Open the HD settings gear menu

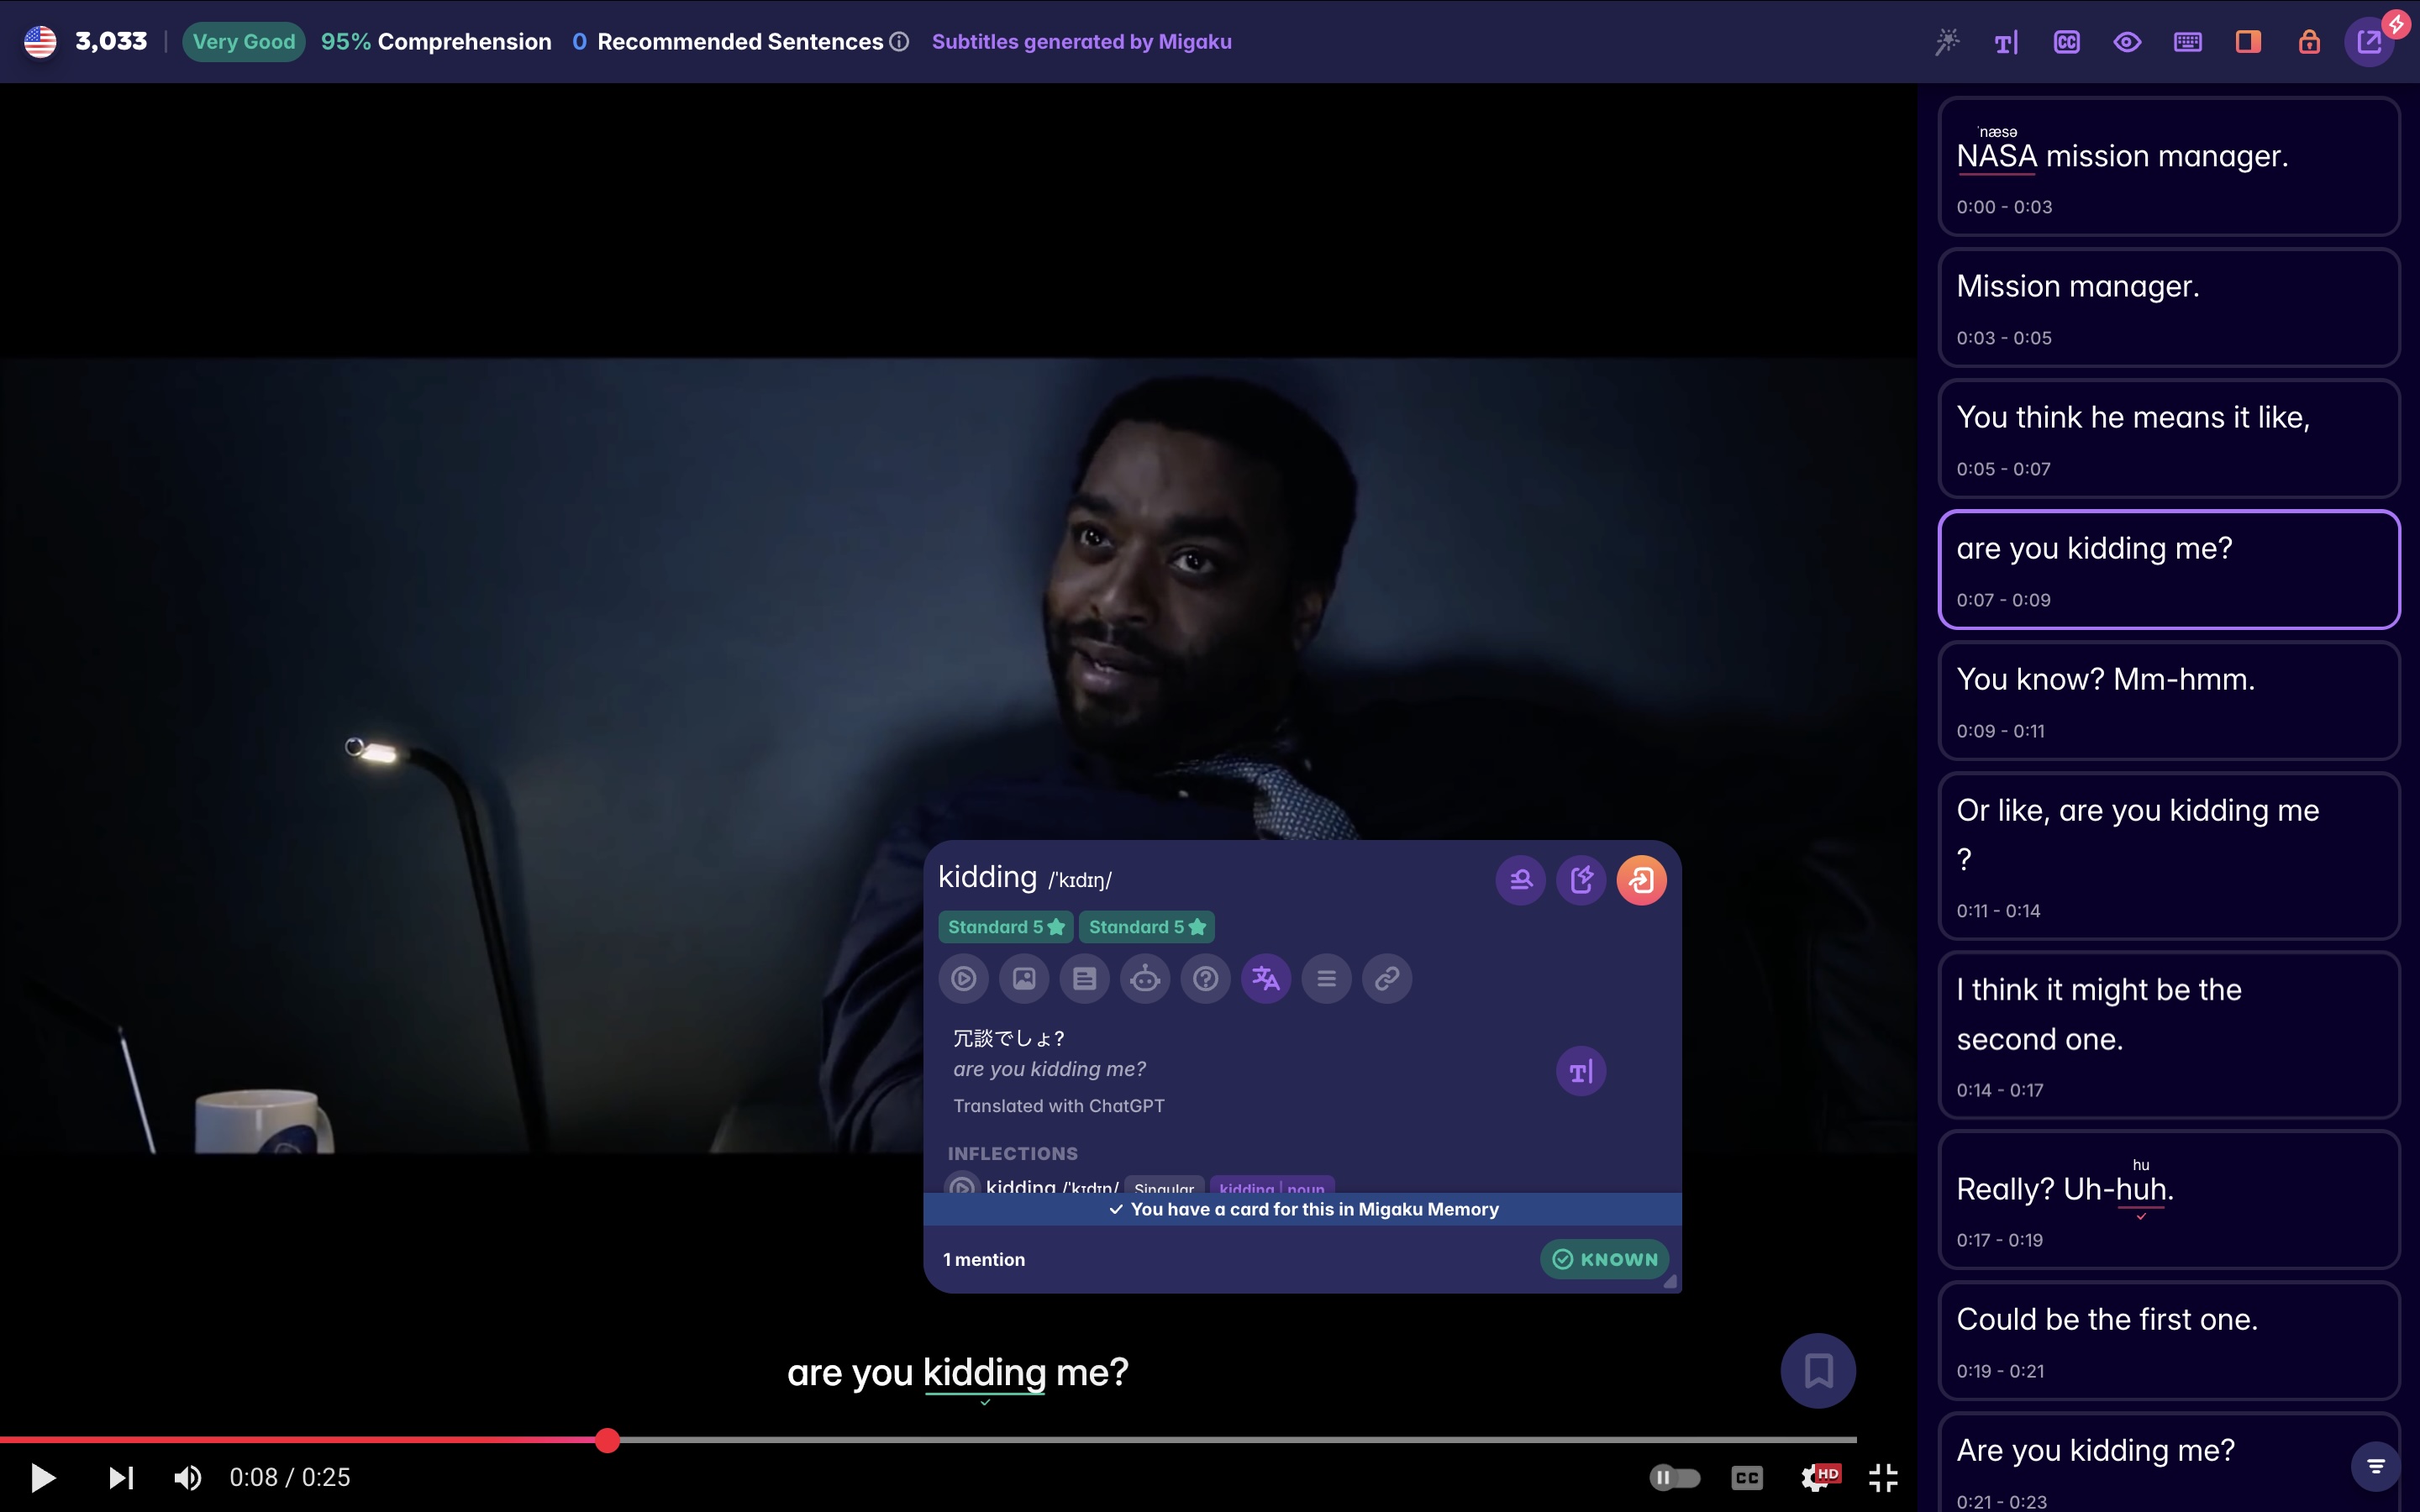tap(1817, 1477)
